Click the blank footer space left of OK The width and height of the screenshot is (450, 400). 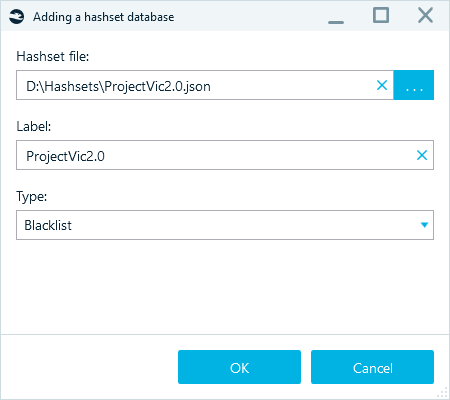point(89,367)
